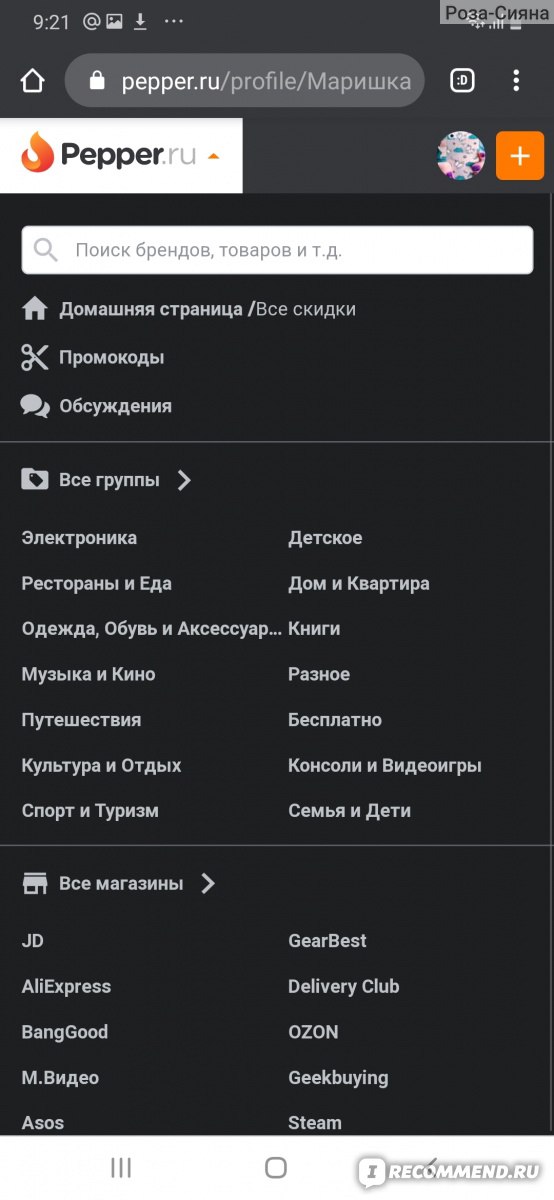
Task: Open the user profile avatar
Action: point(461,156)
